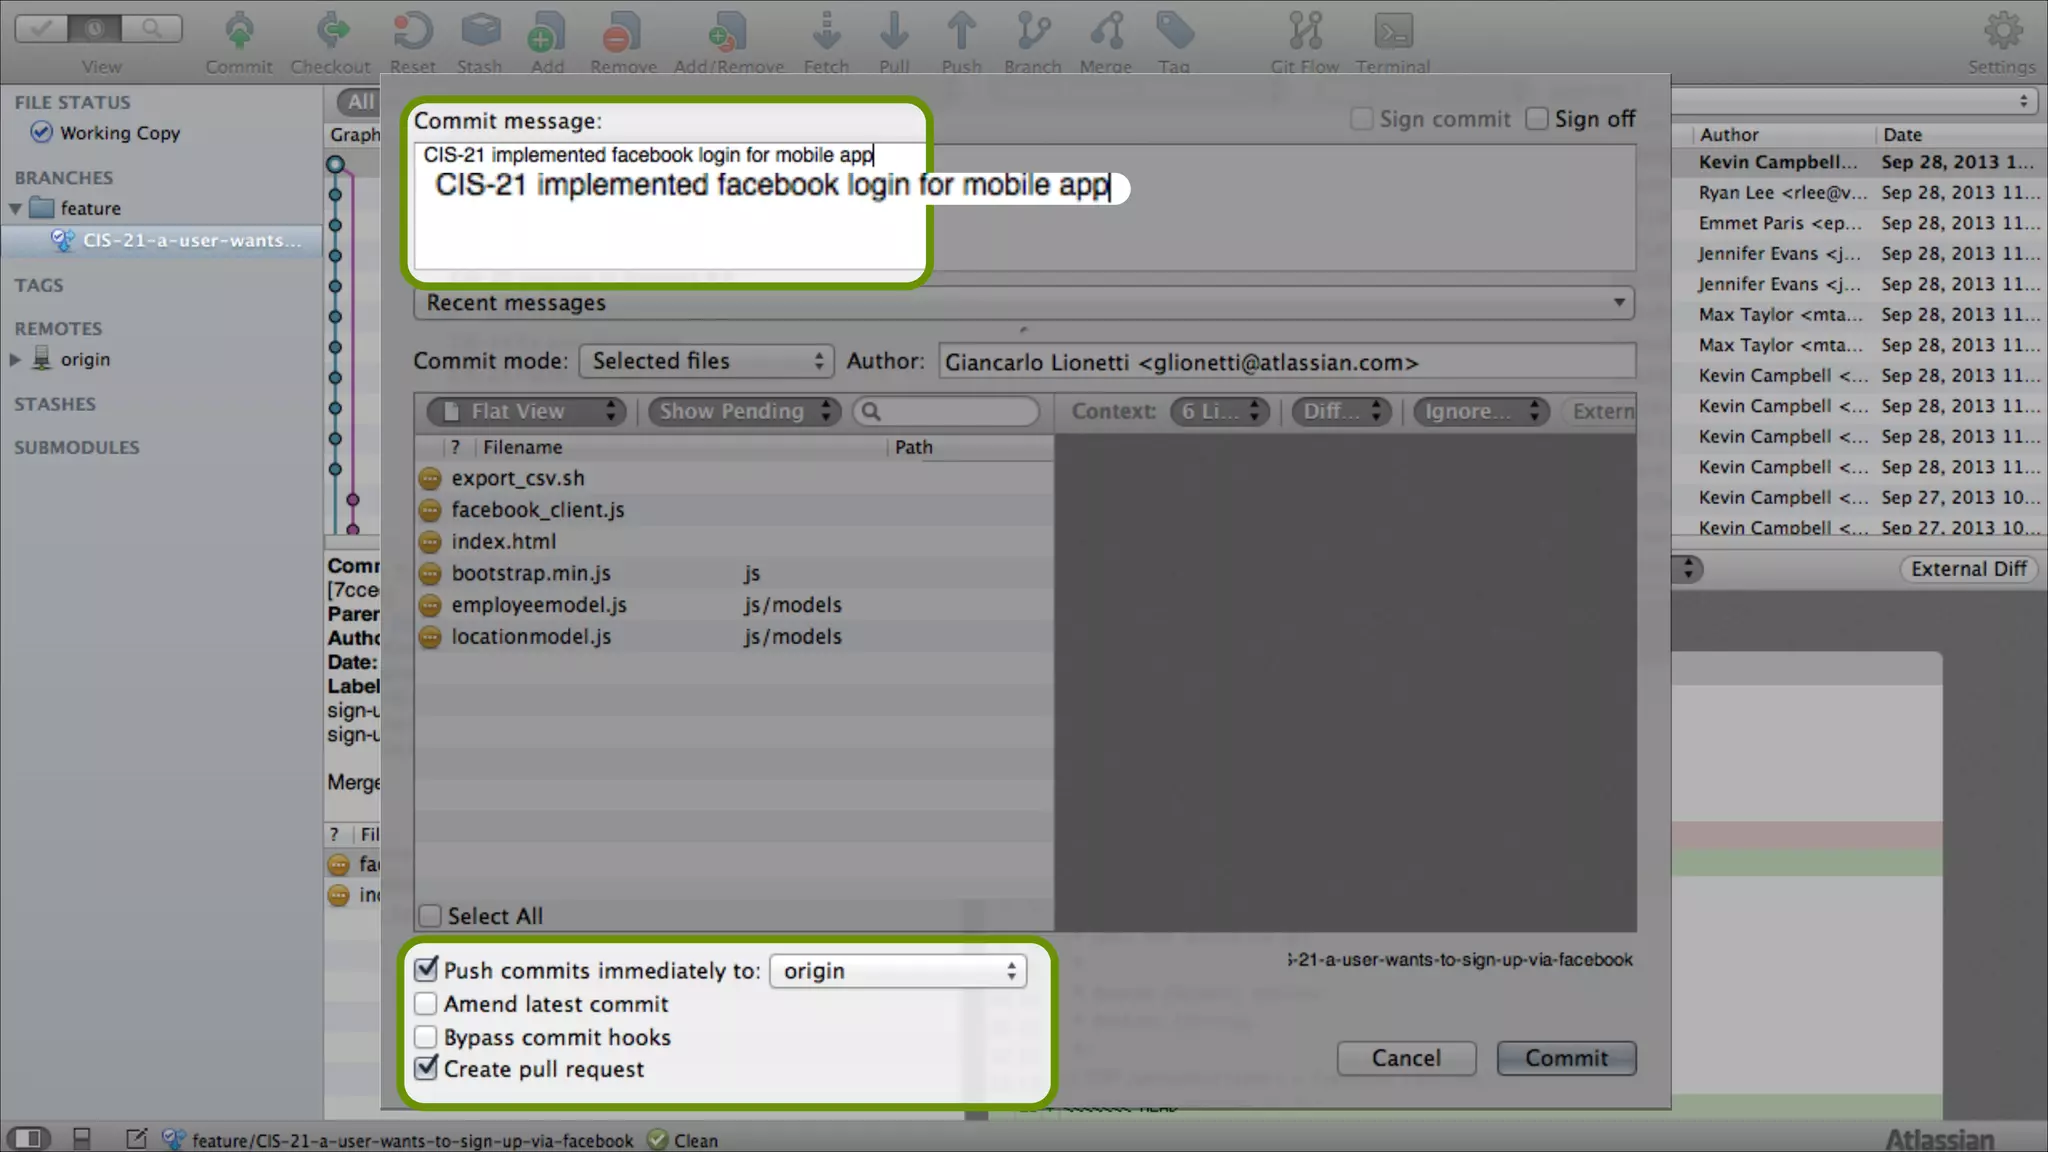Open the Git Flow tool
This screenshot has width=2048, height=1152.
(1305, 32)
